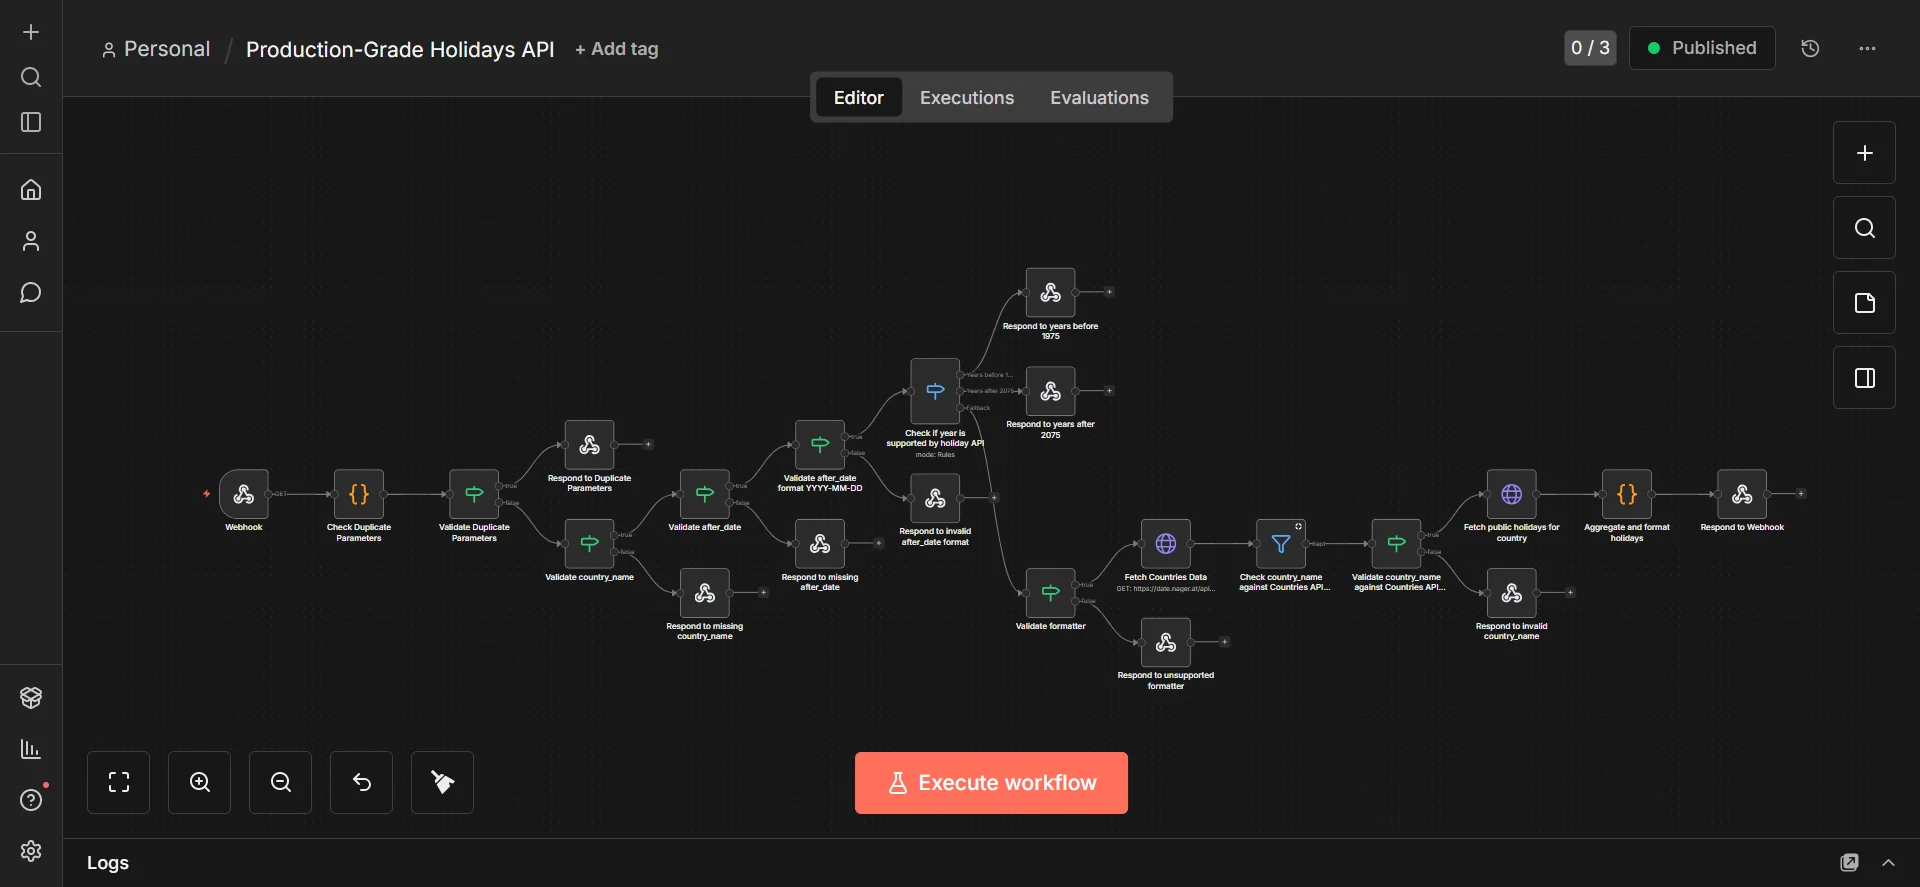Click the workflow name Production-Grade Holidays API
The width and height of the screenshot is (1920, 887).
click(400, 49)
